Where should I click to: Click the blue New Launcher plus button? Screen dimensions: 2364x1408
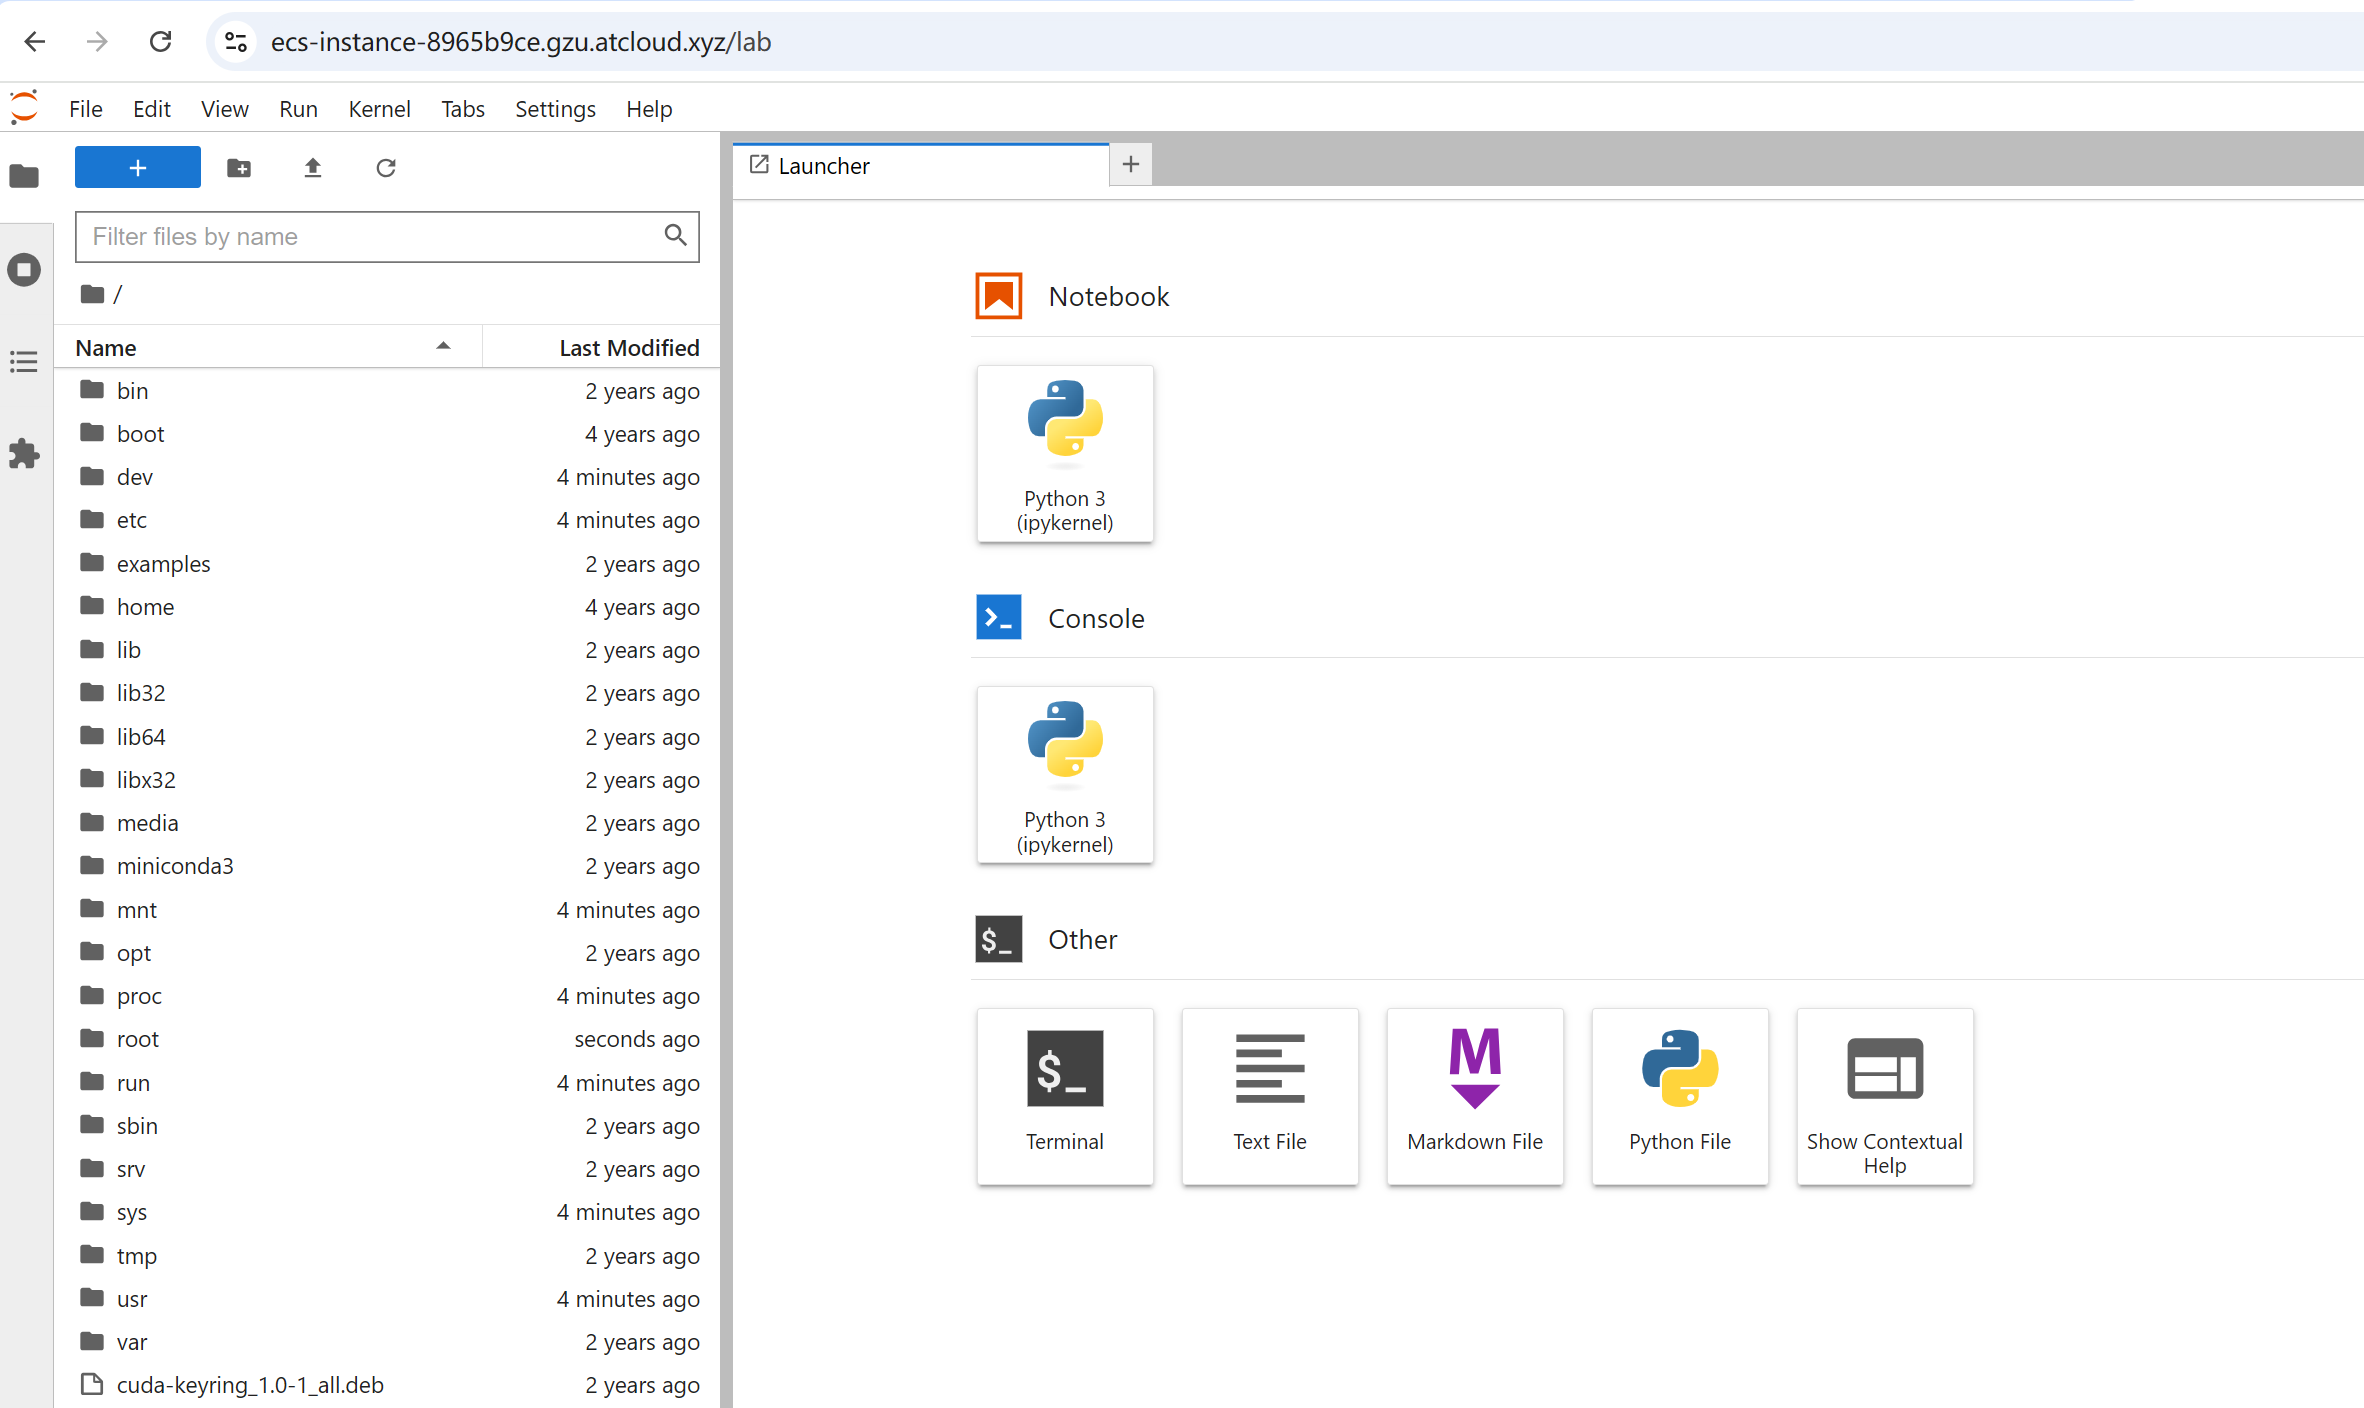click(138, 168)
